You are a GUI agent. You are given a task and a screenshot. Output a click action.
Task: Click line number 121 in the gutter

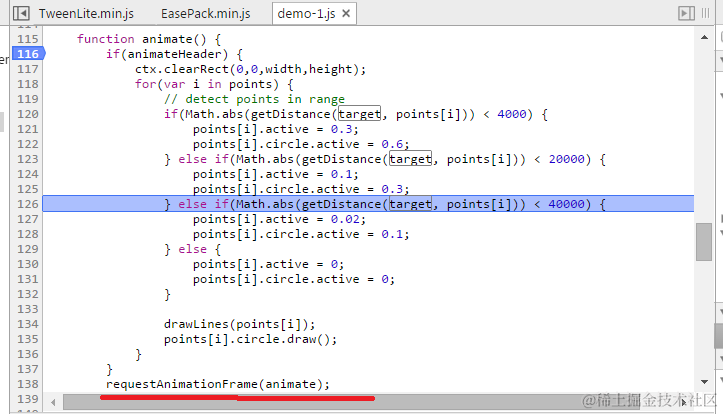coord(28,129)
